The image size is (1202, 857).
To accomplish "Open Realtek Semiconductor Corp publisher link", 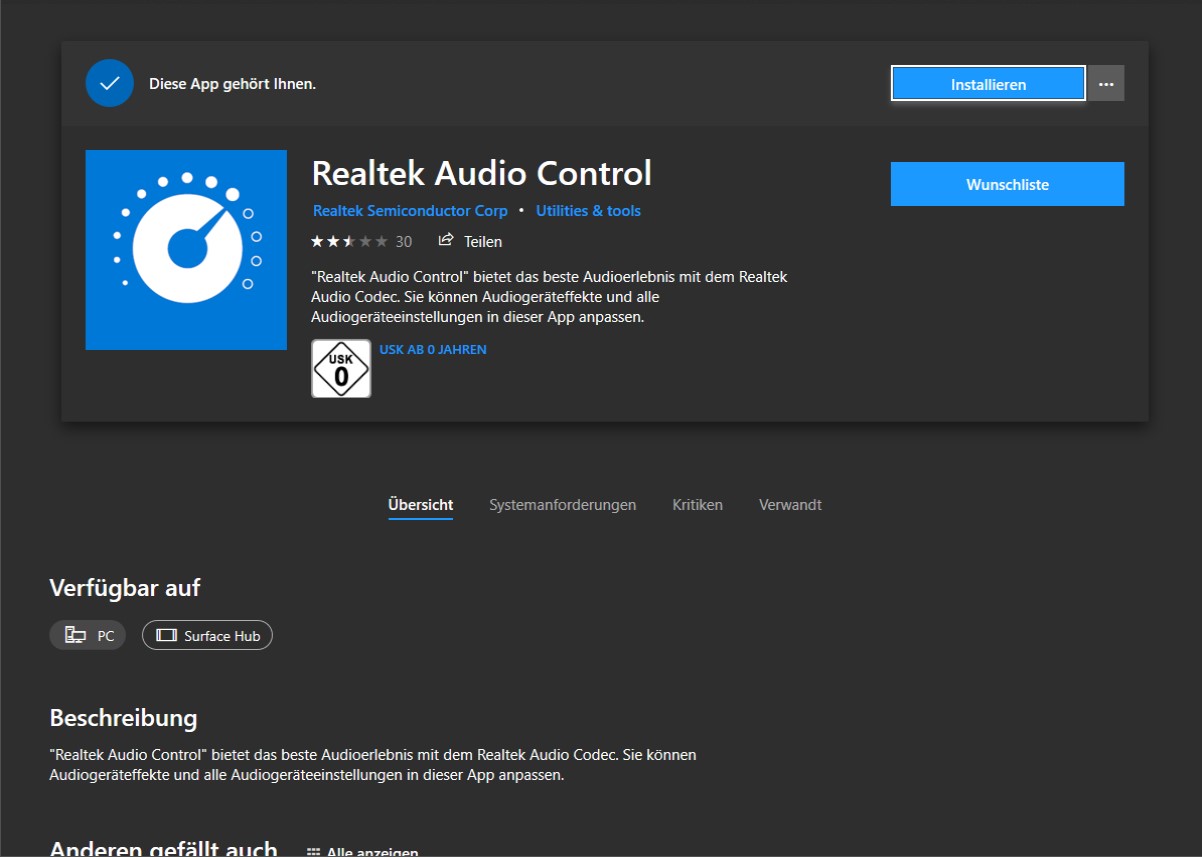I will point(410,211).
